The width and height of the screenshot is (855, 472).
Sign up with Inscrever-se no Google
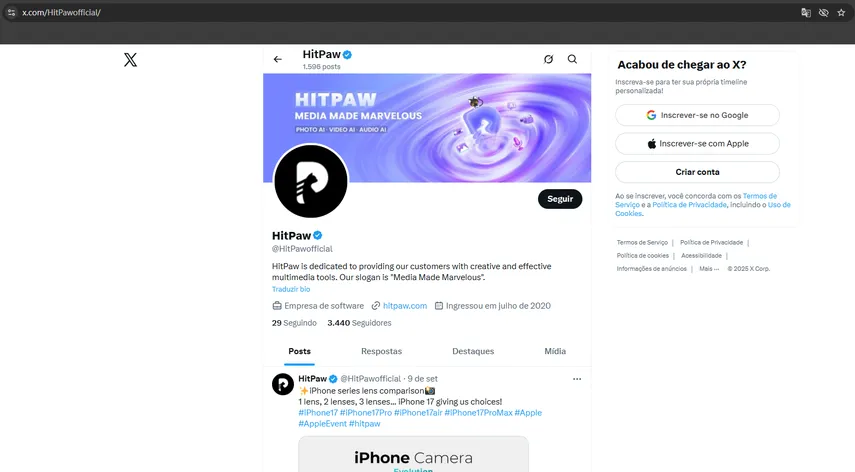697,115
